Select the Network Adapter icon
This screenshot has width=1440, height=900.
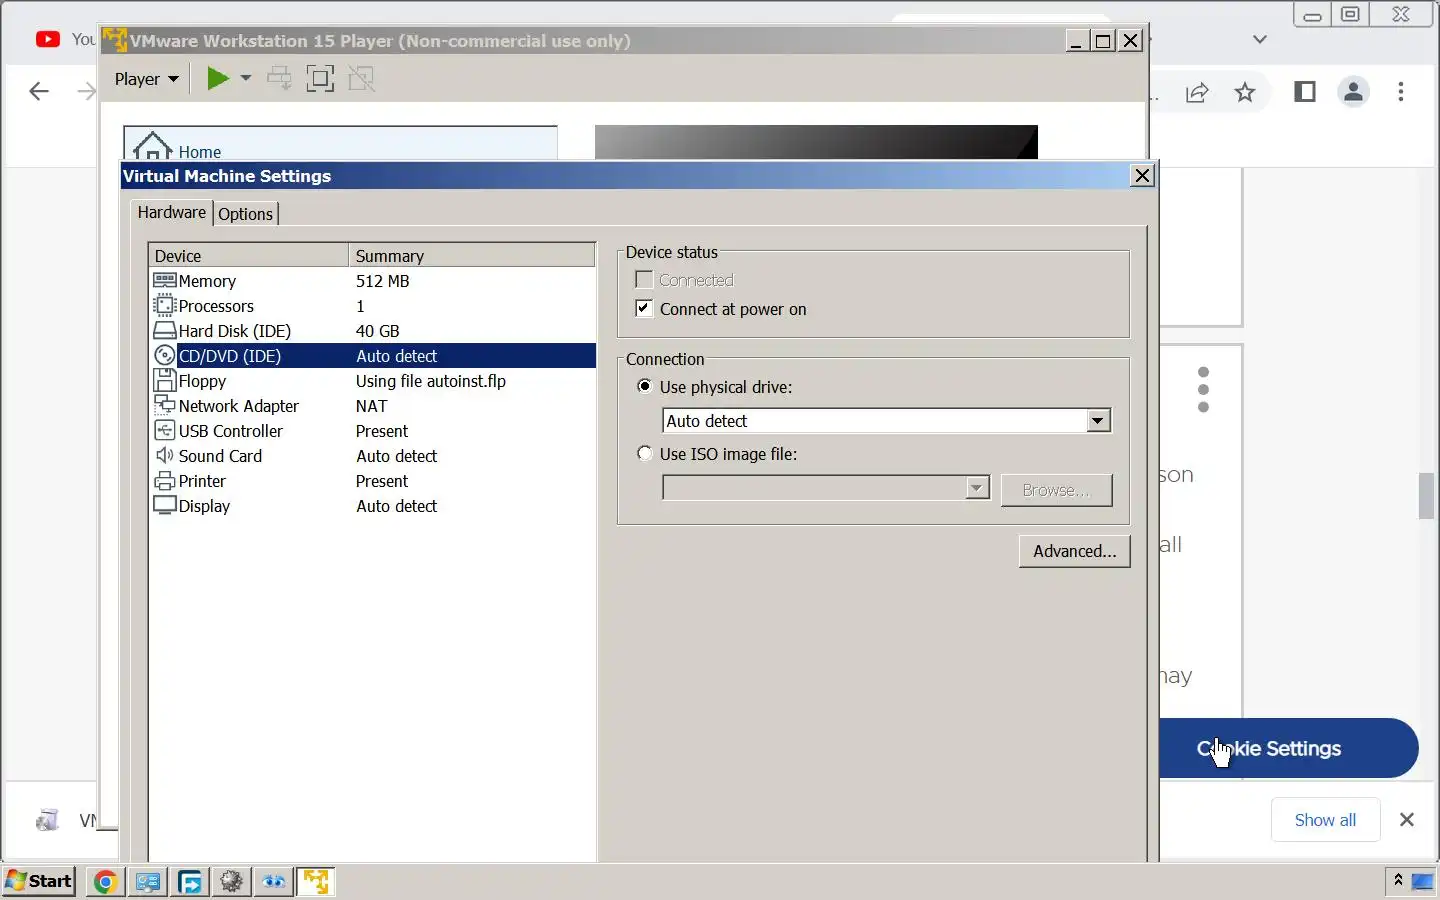click(165, 406)
